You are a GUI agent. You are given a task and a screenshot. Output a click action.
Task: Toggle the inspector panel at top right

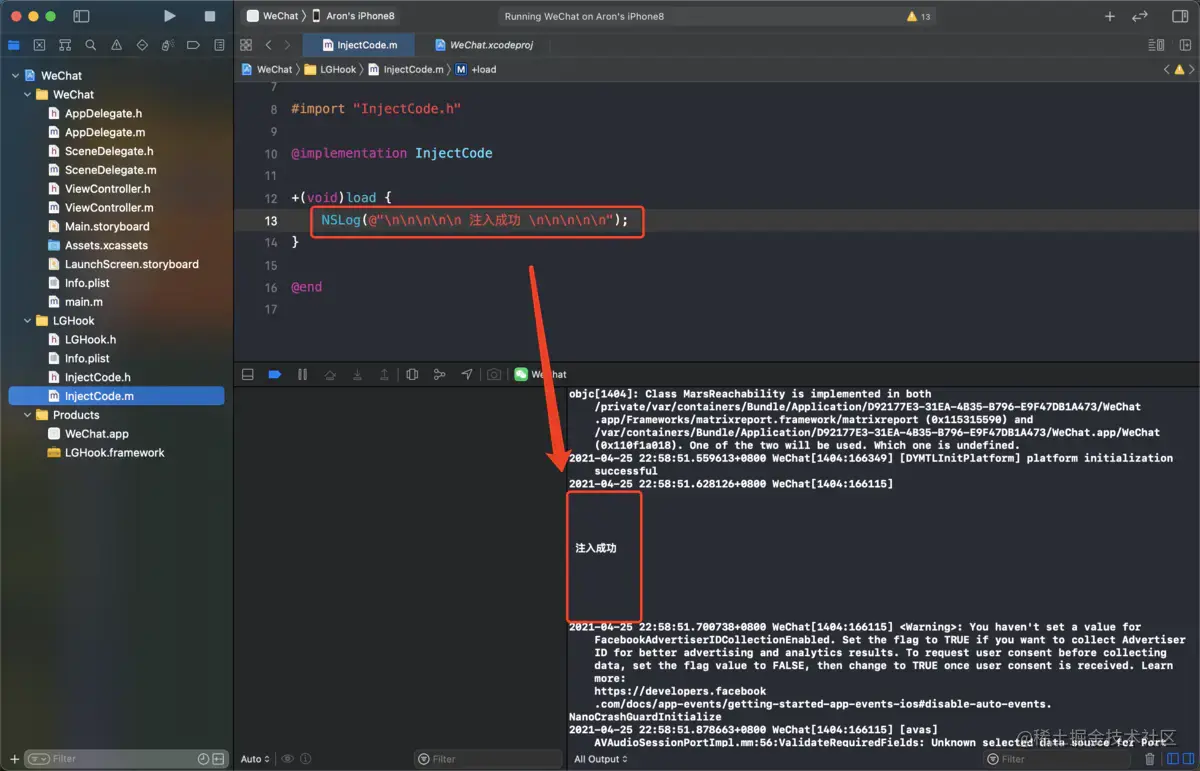[x=1179, y=16]
